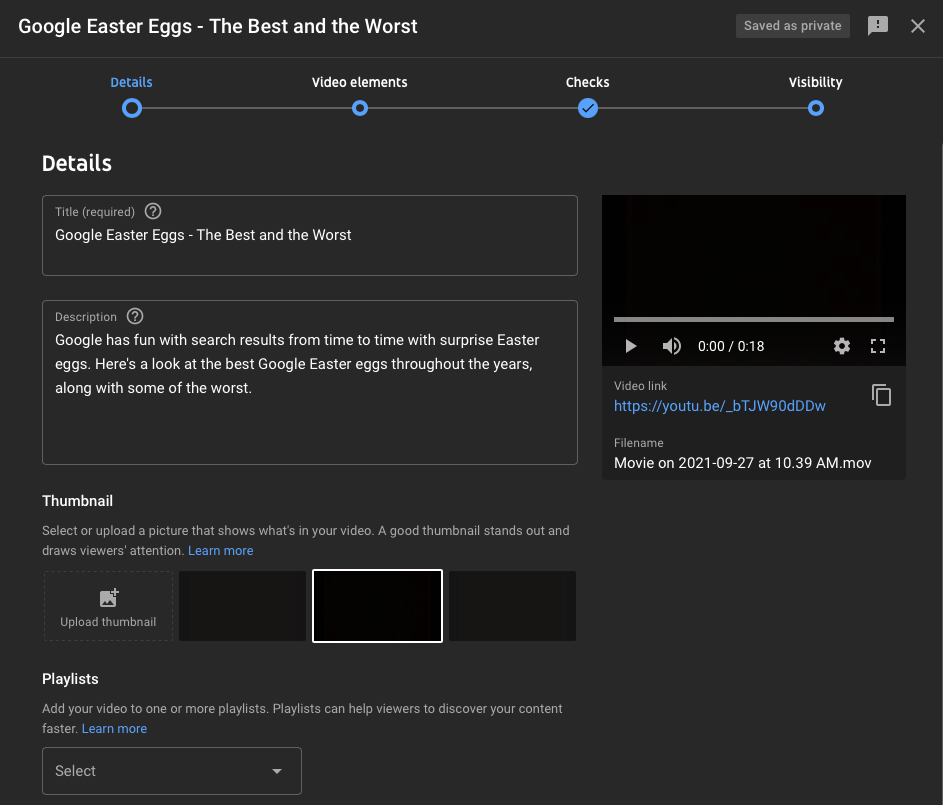Click the 0:00 / 0:18 time display
This screenshot has width=943, height=805.
pos(731,346)
